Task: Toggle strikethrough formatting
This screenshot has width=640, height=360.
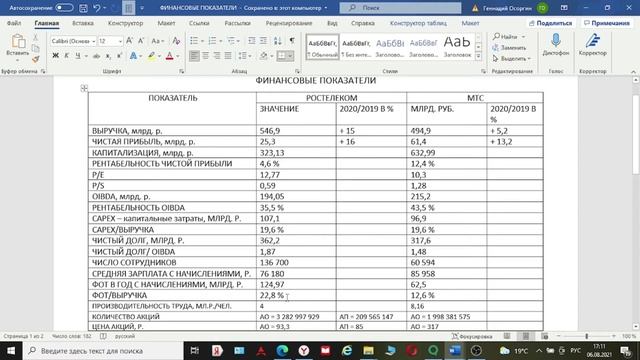Action: pos(97,56)
